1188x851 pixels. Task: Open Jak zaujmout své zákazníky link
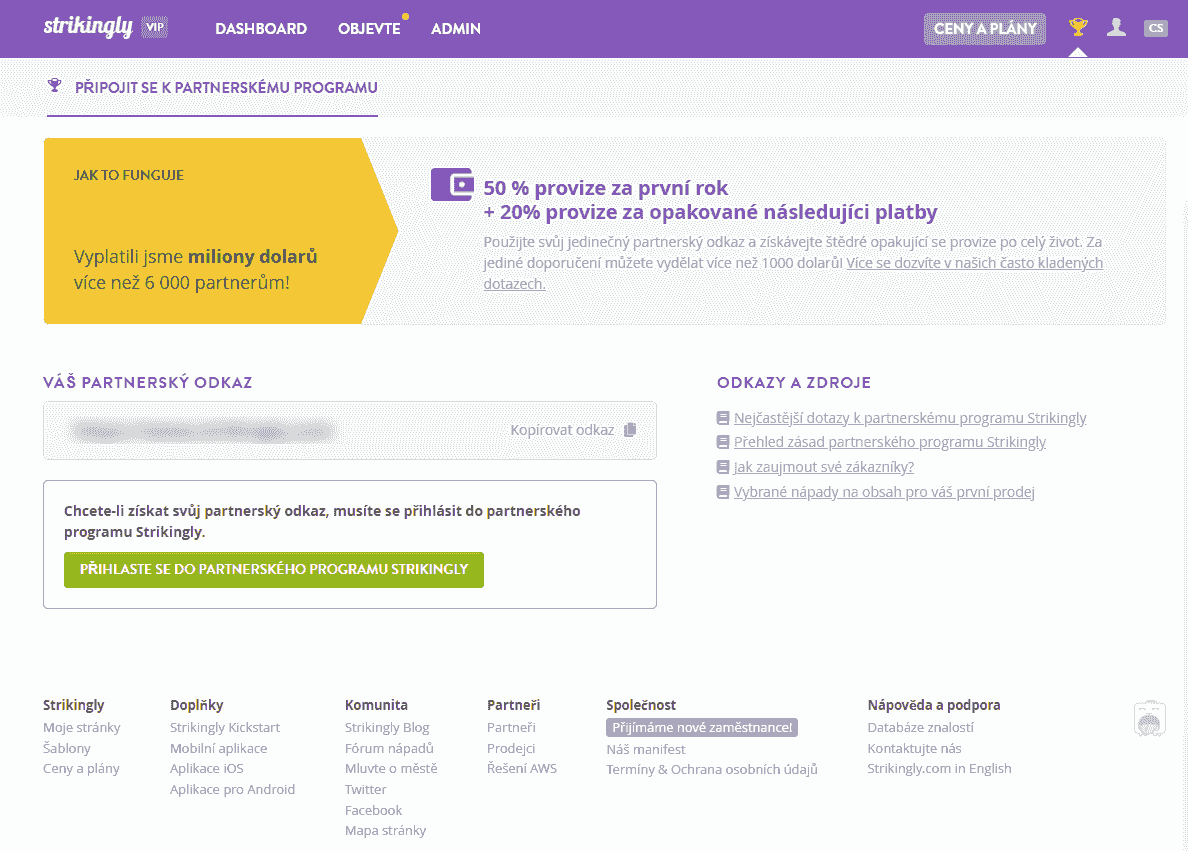(x=824, y=467)
